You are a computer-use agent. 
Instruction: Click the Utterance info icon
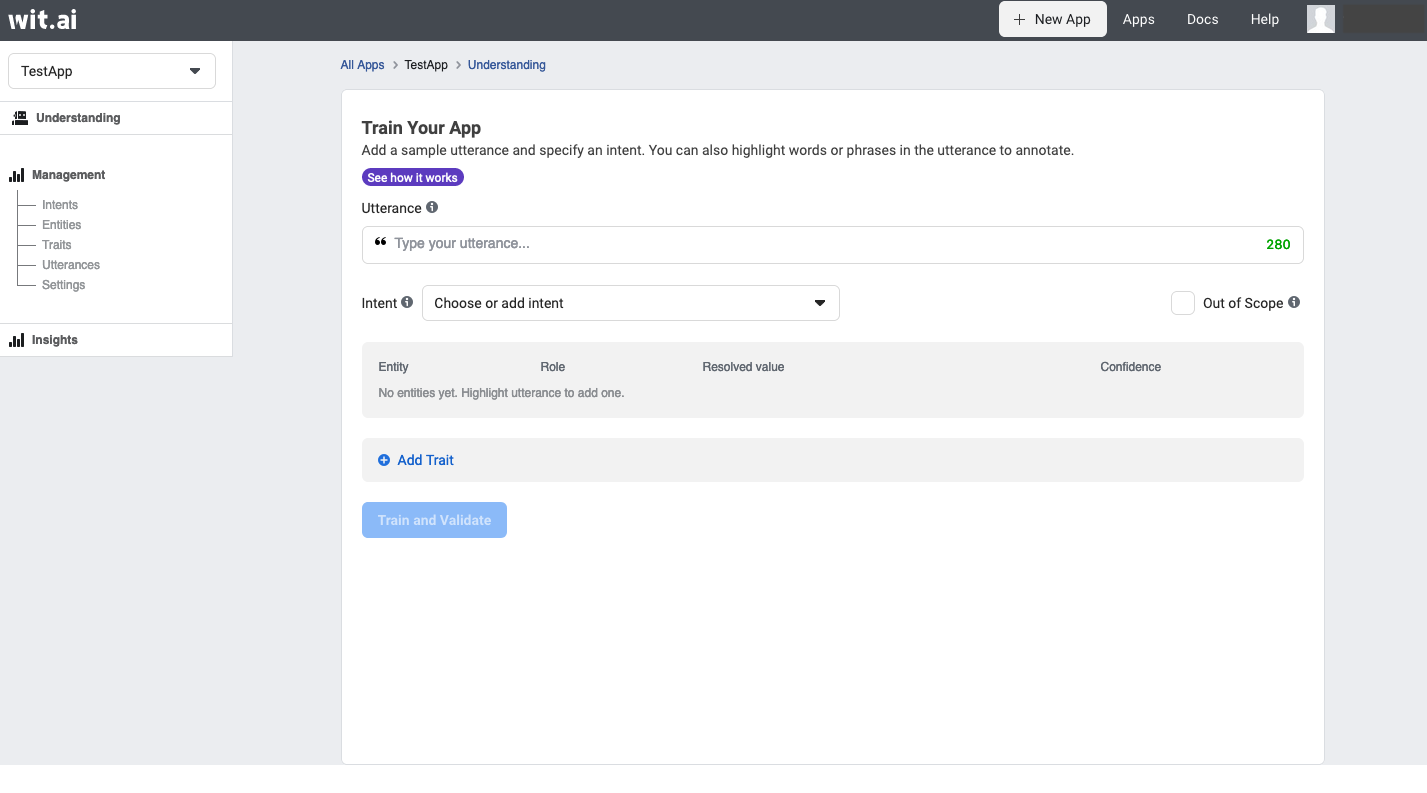click(432, 207)
